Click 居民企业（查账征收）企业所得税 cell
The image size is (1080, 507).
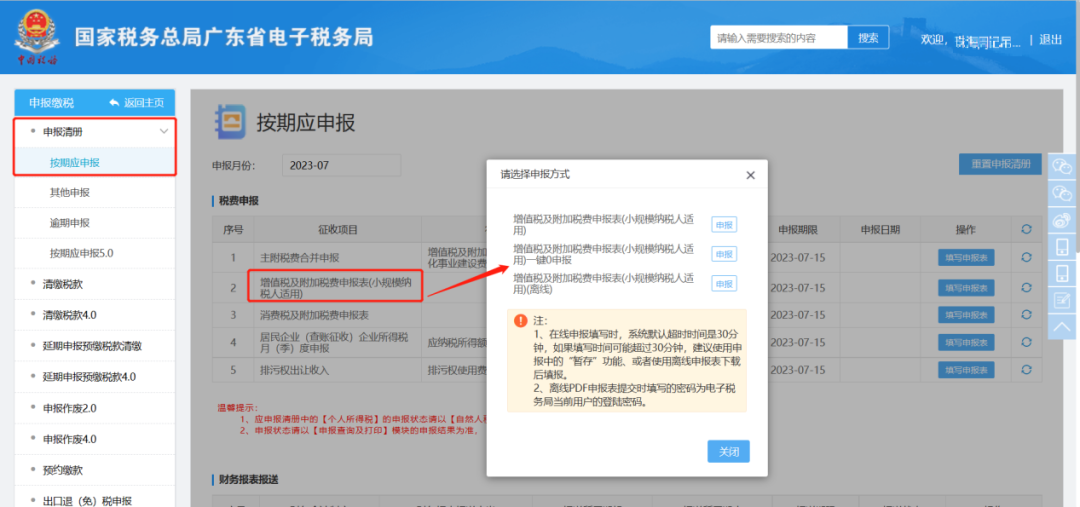tap(338, 342)
